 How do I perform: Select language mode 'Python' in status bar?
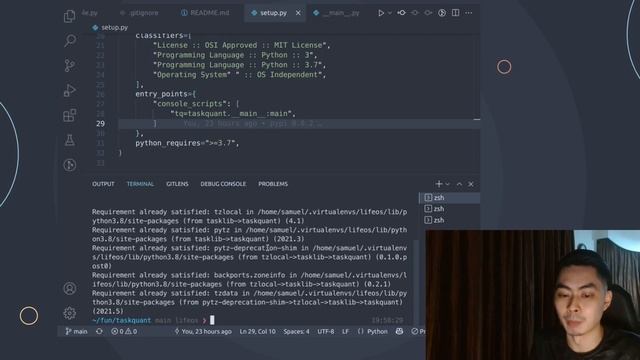(377, 331)
